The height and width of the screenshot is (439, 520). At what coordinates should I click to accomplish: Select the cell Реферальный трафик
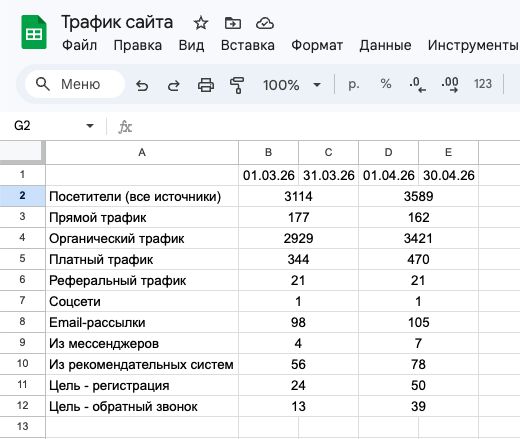tap(142, 280)
